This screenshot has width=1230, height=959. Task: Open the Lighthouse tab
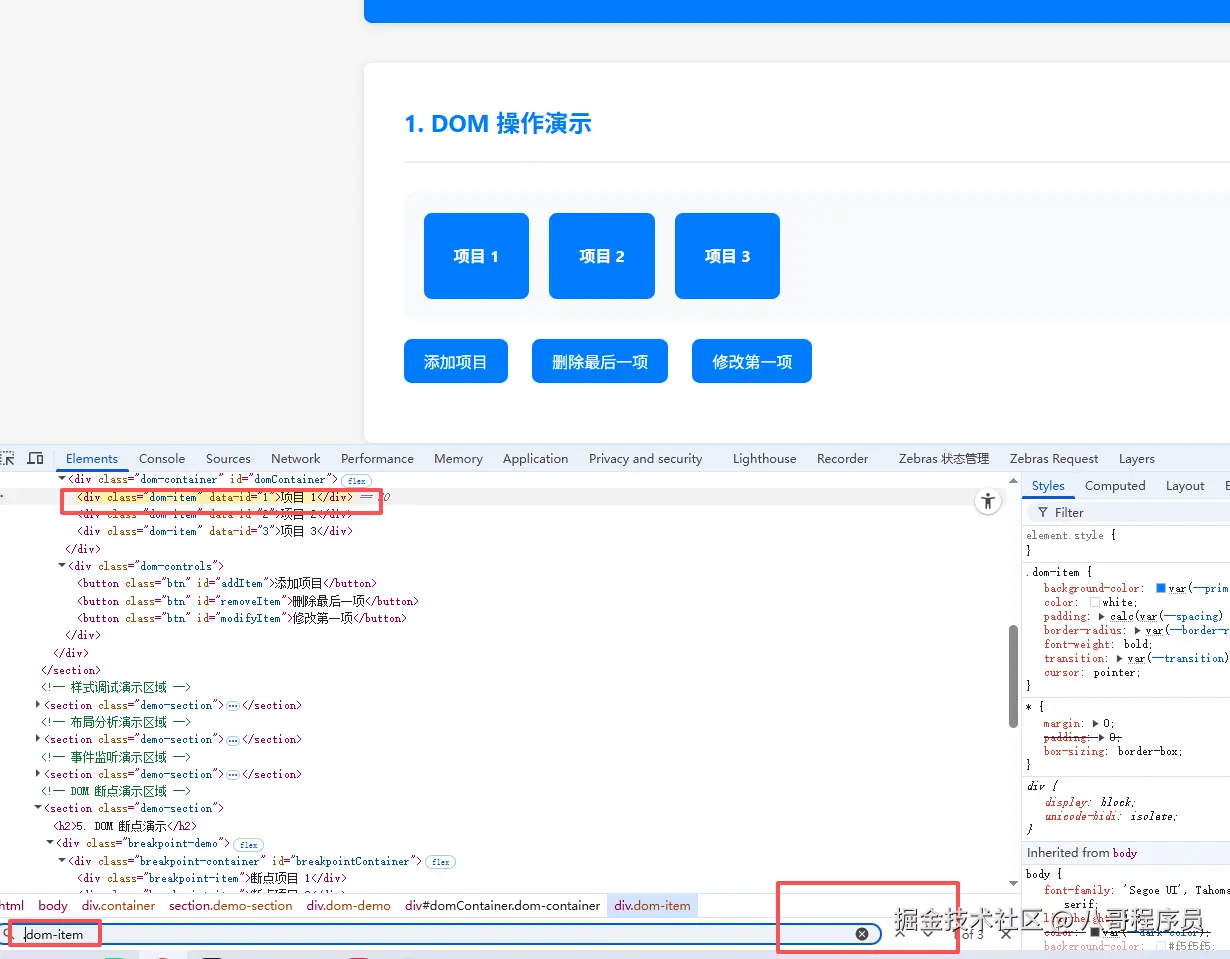pos(764,458)
